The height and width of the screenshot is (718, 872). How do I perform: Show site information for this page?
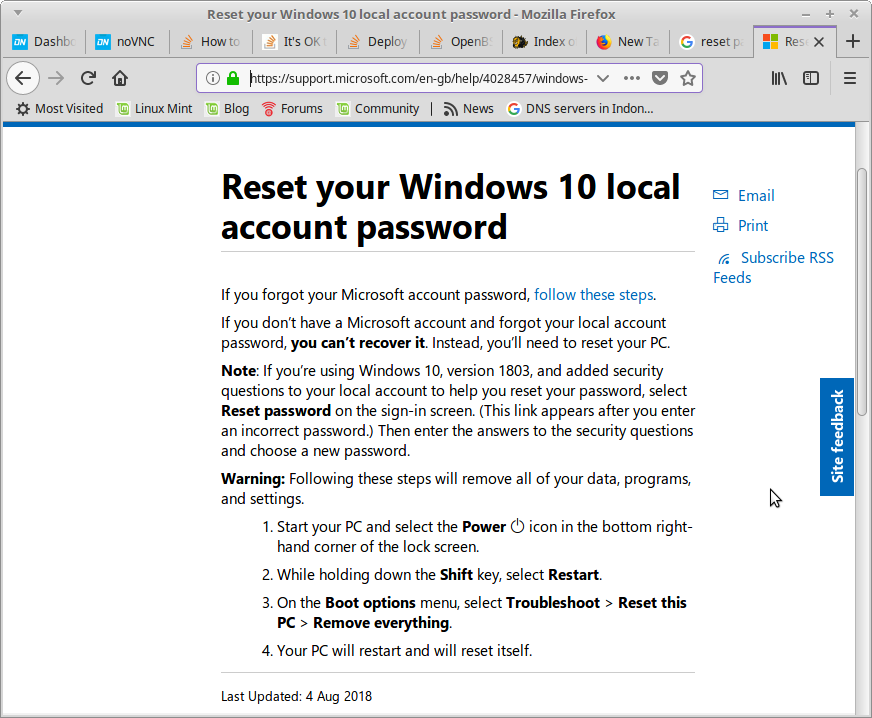pos(212,78)
